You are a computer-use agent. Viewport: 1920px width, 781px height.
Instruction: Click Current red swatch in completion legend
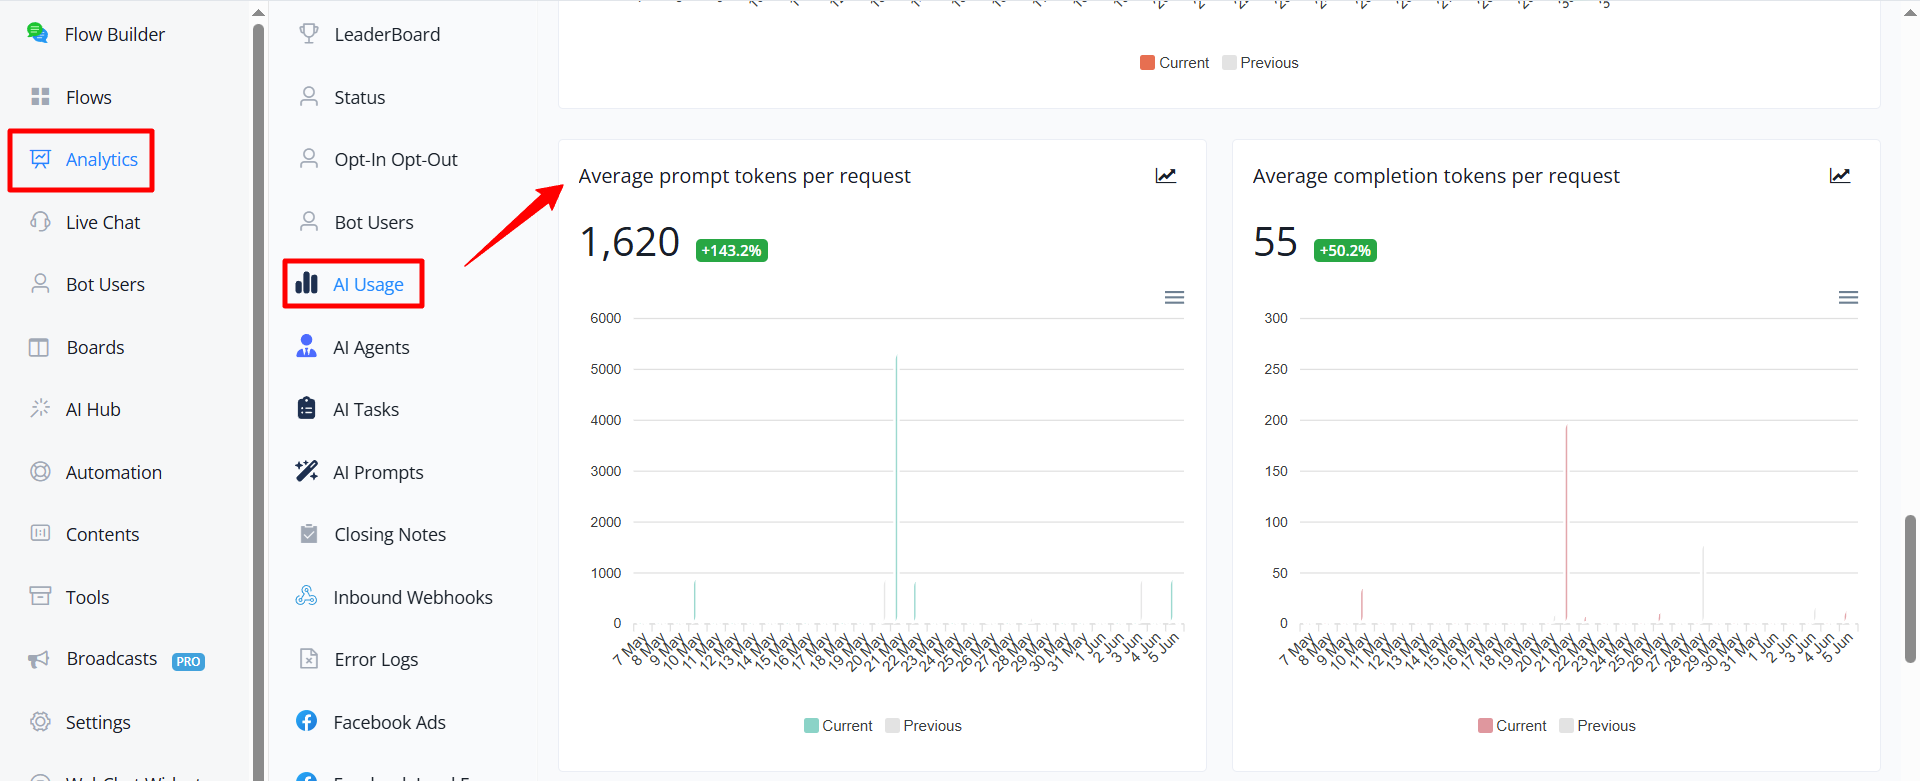pos(1485,726)
